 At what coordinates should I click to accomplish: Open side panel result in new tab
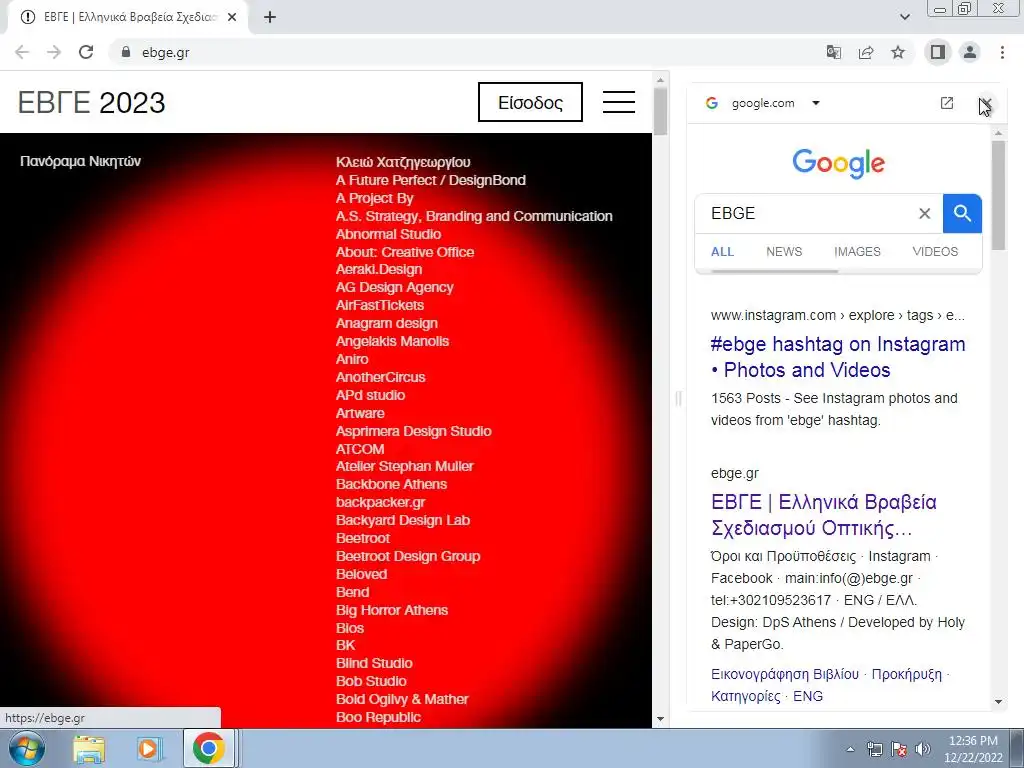(946, 103)
